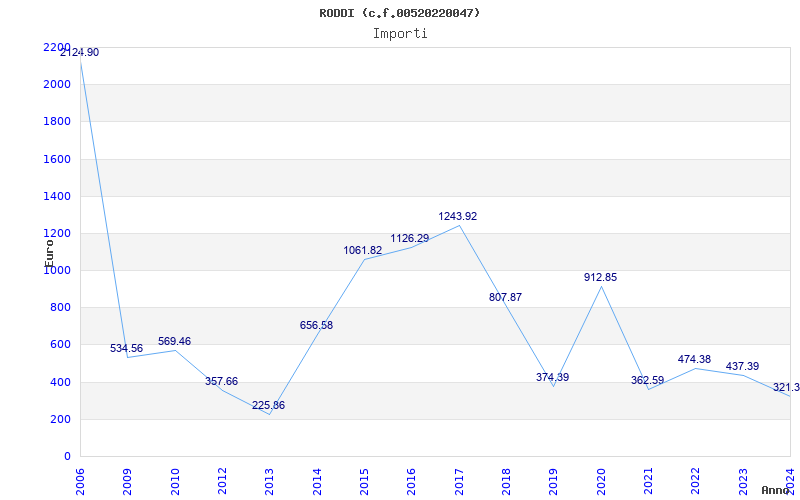Click the year 2010 axis label
Image resolution: width=800 pixels, height=500 pixels.
click(x=175, y=482)
